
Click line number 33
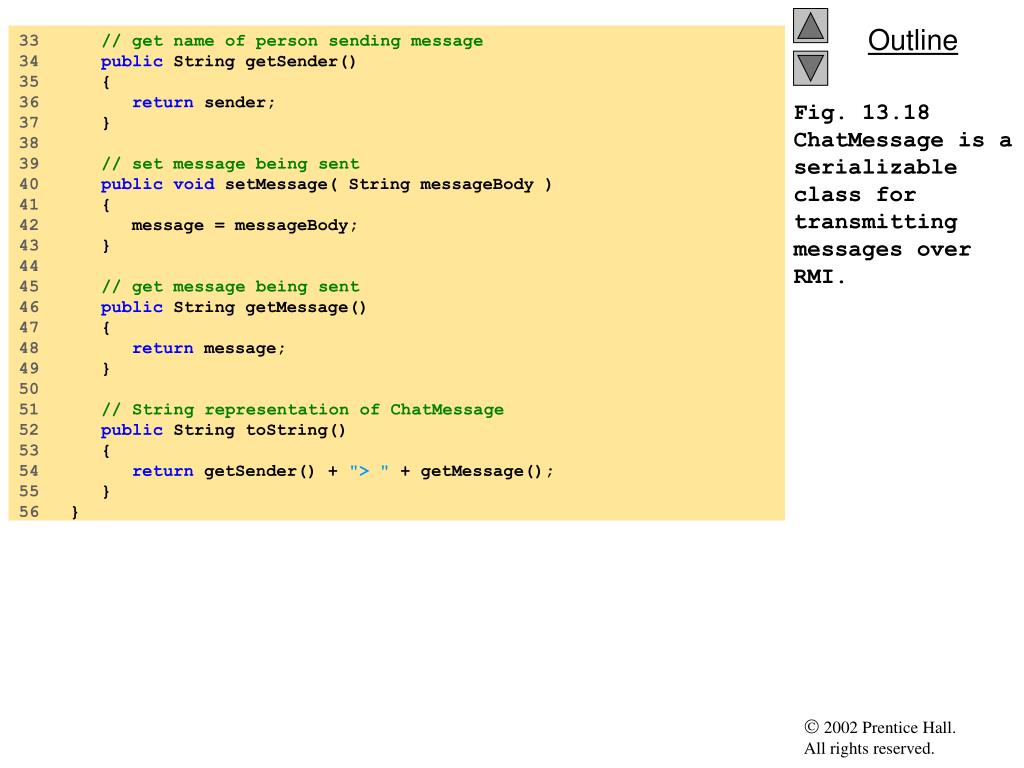pyautogui.click(x=29, y=40)
